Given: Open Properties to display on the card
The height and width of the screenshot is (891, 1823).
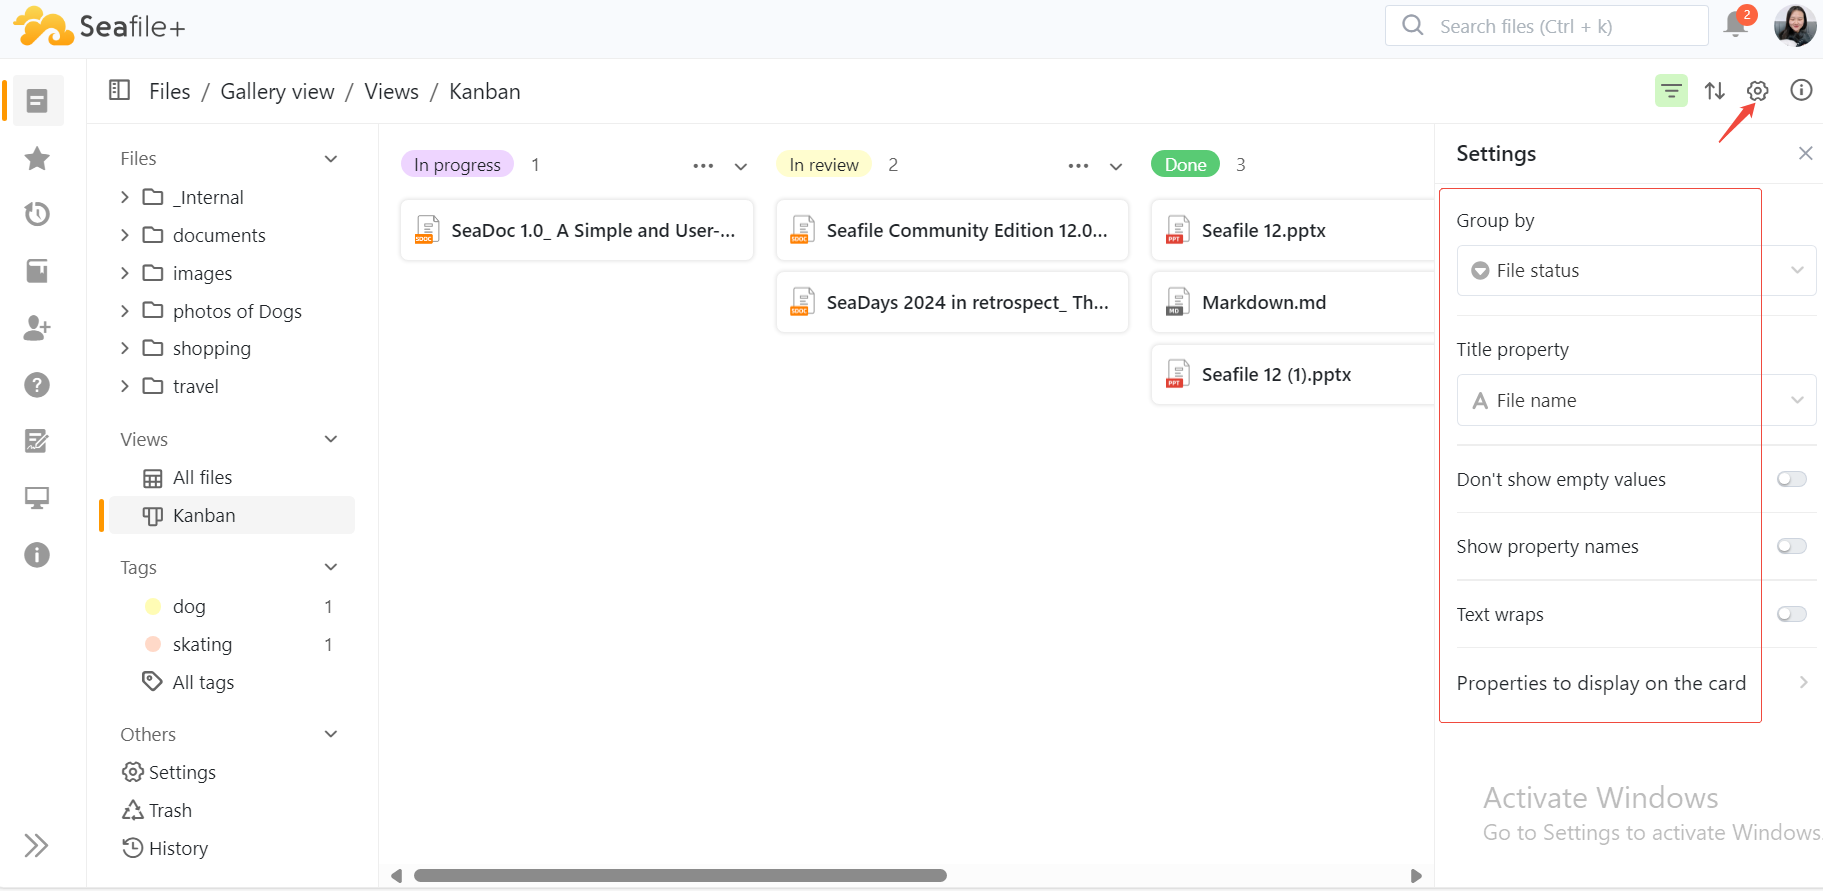Looking at the screenshot, I should (x=1631, y=683).
